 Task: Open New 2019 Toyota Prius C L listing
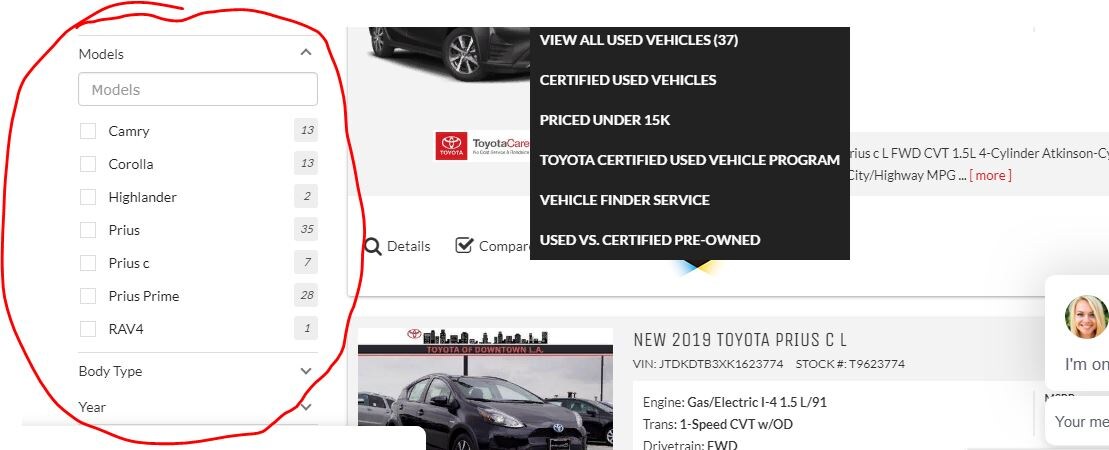(x=740, y=340)
